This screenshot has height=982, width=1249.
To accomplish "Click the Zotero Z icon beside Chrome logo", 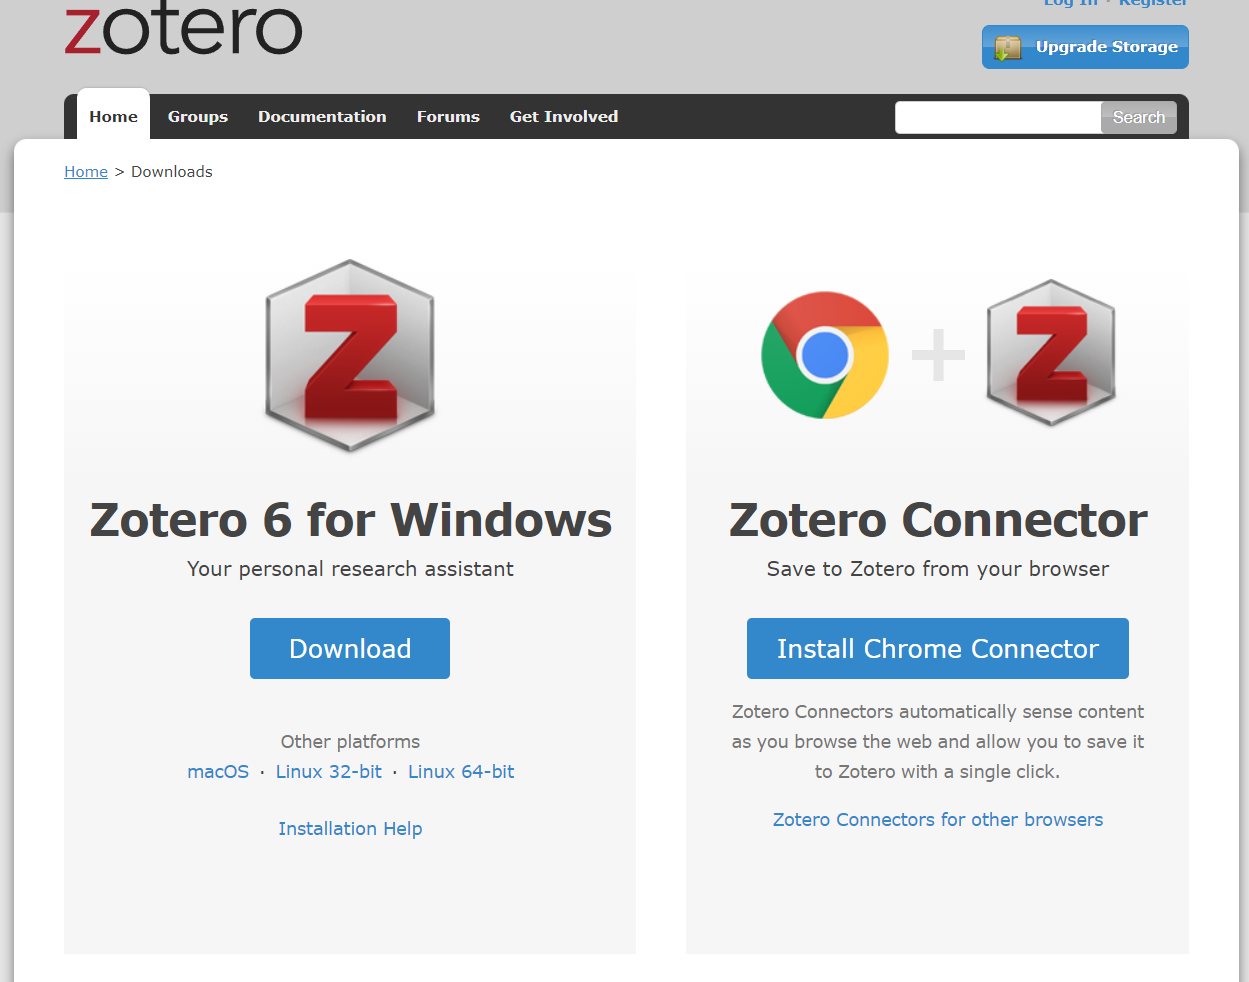I will click(x=1051, y=353).
